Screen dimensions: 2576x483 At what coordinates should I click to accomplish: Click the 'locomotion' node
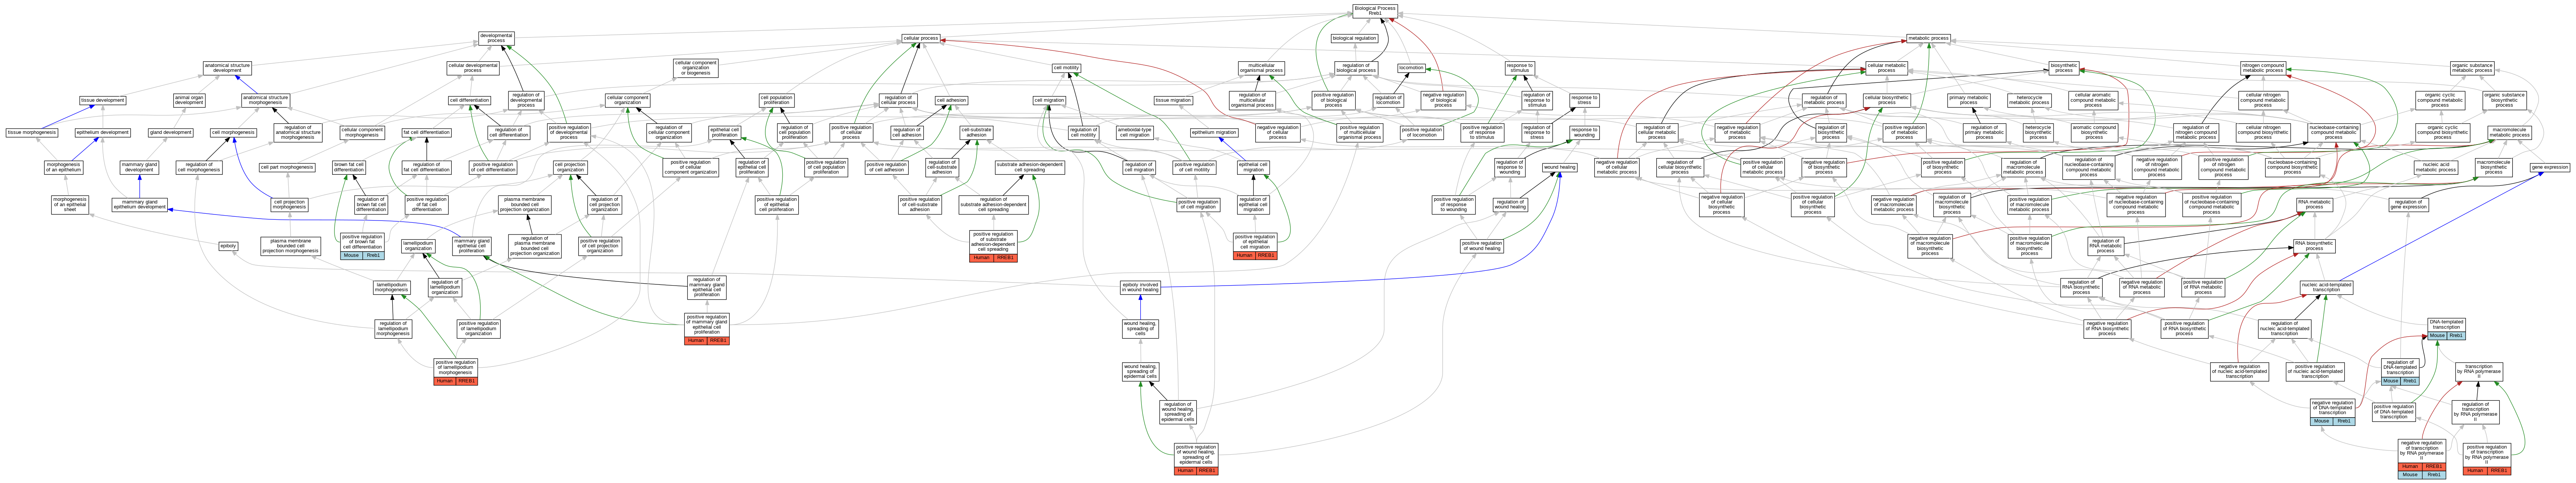pos(1411,68)
